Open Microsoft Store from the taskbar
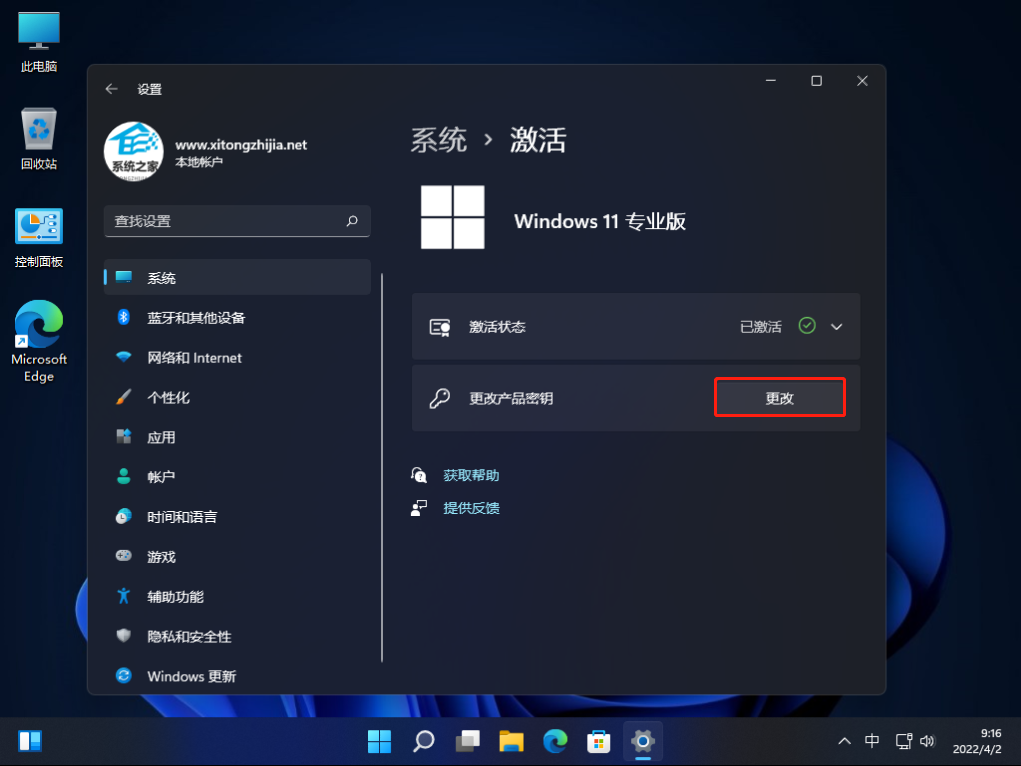 point(598,741)
